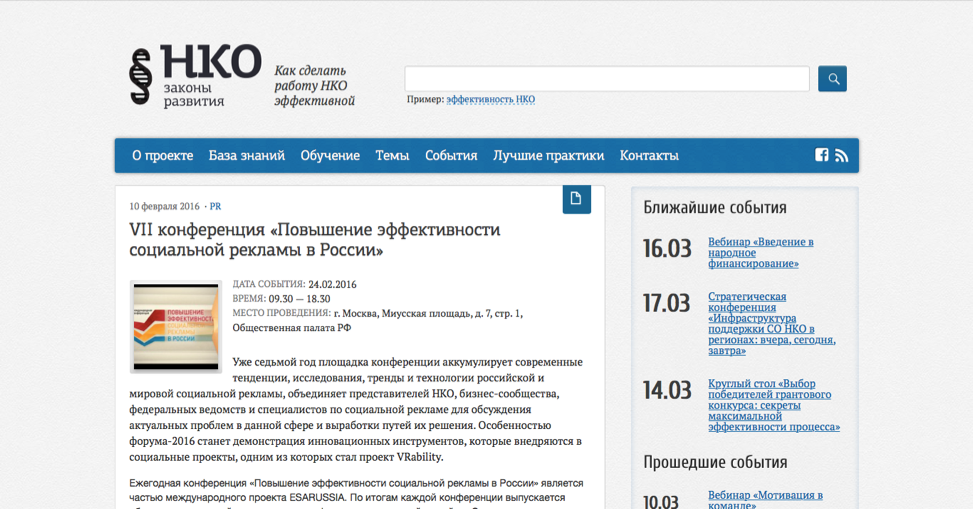The width and height of the screenshot is (973, 509).
Task: Click the slogan «Как сделать работу НКО эффективной»
Action: (x=315, y=86)
